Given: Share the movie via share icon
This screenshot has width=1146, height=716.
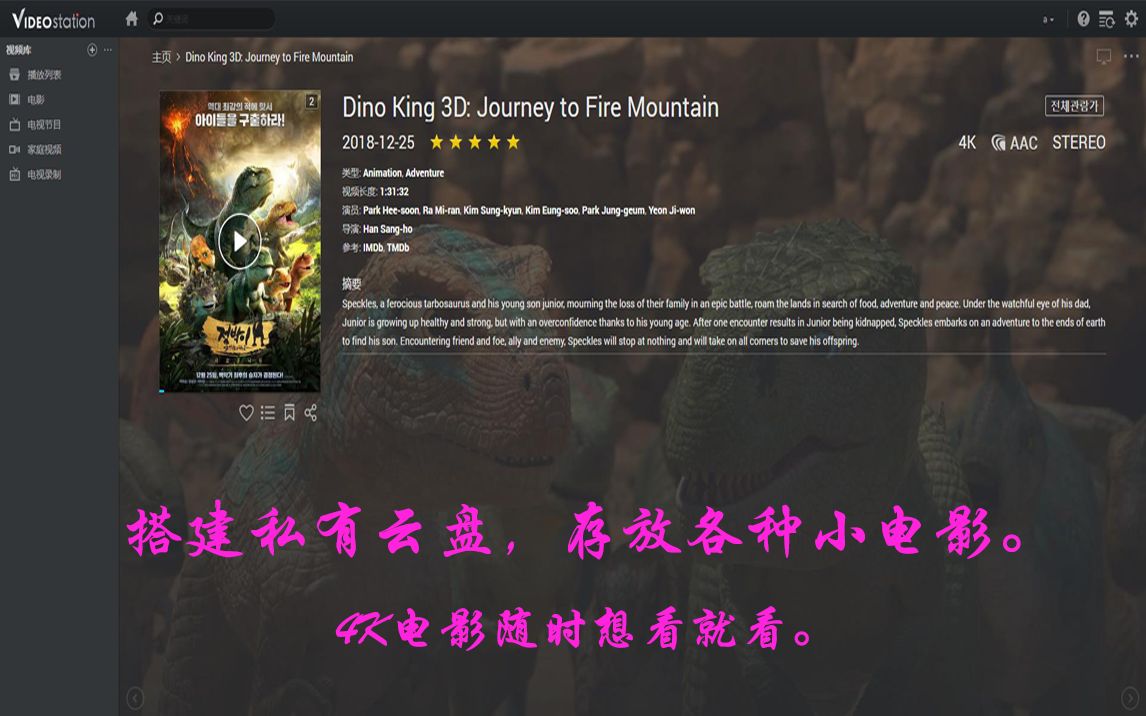Looking at the screenshot, I should pos(311,413).
